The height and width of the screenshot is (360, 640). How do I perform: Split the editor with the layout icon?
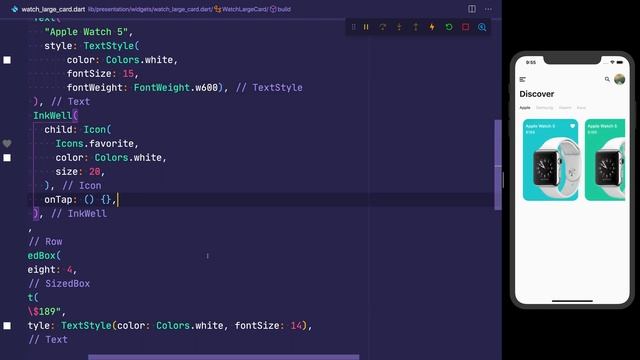pyautogui.click(x=472, y=9)
